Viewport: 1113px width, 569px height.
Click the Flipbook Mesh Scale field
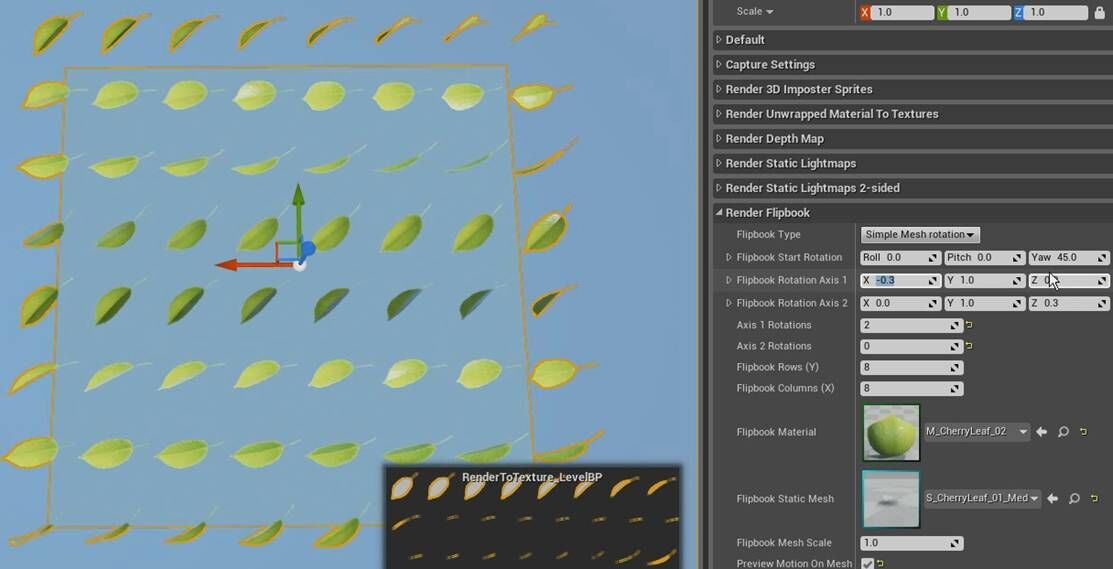click(911, 543)
